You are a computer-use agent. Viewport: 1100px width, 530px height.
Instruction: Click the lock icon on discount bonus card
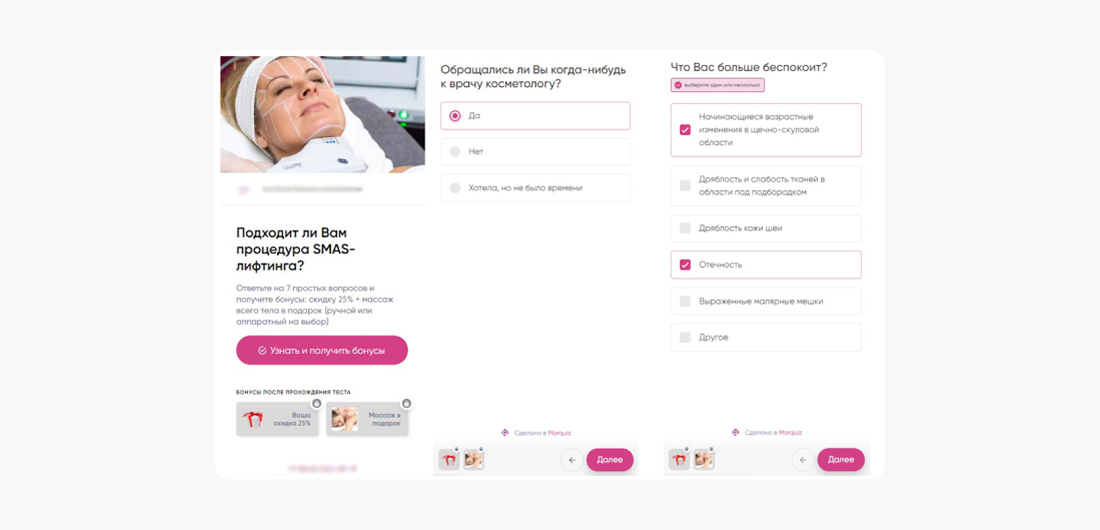coord(316,404)
